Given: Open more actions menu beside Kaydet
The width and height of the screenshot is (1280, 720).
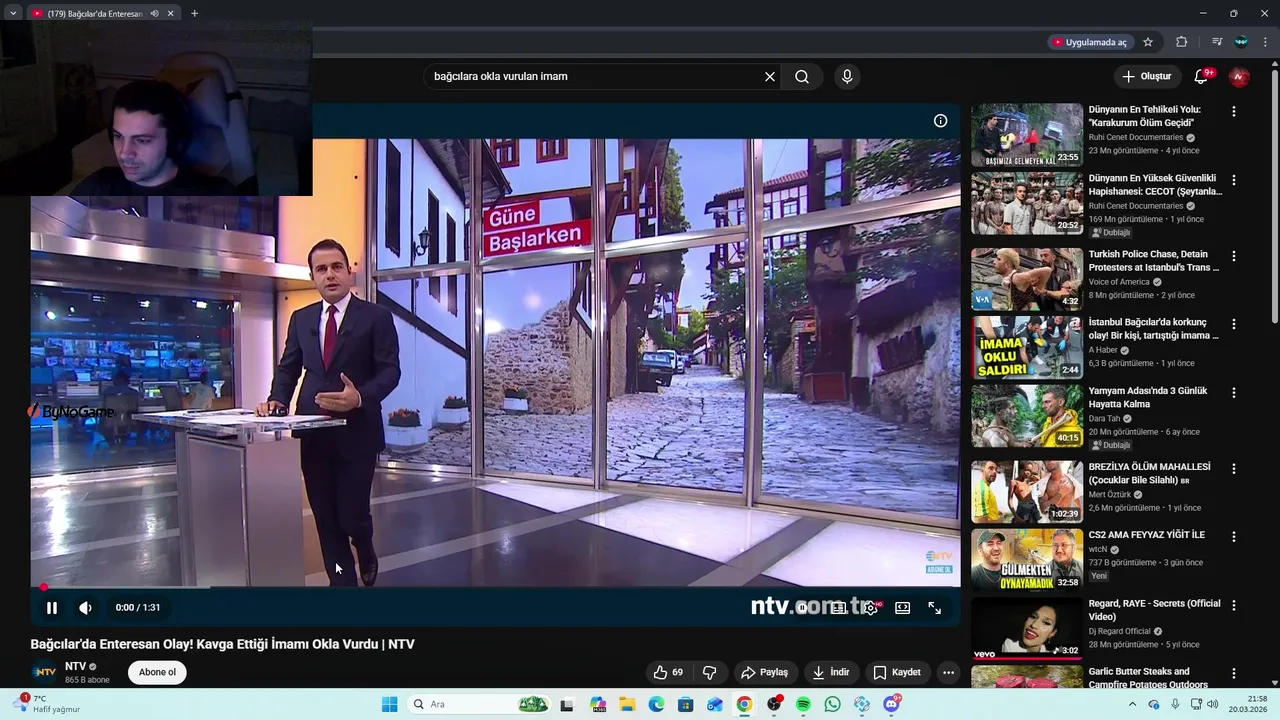Looking at the screenshot, I should 948,672.
